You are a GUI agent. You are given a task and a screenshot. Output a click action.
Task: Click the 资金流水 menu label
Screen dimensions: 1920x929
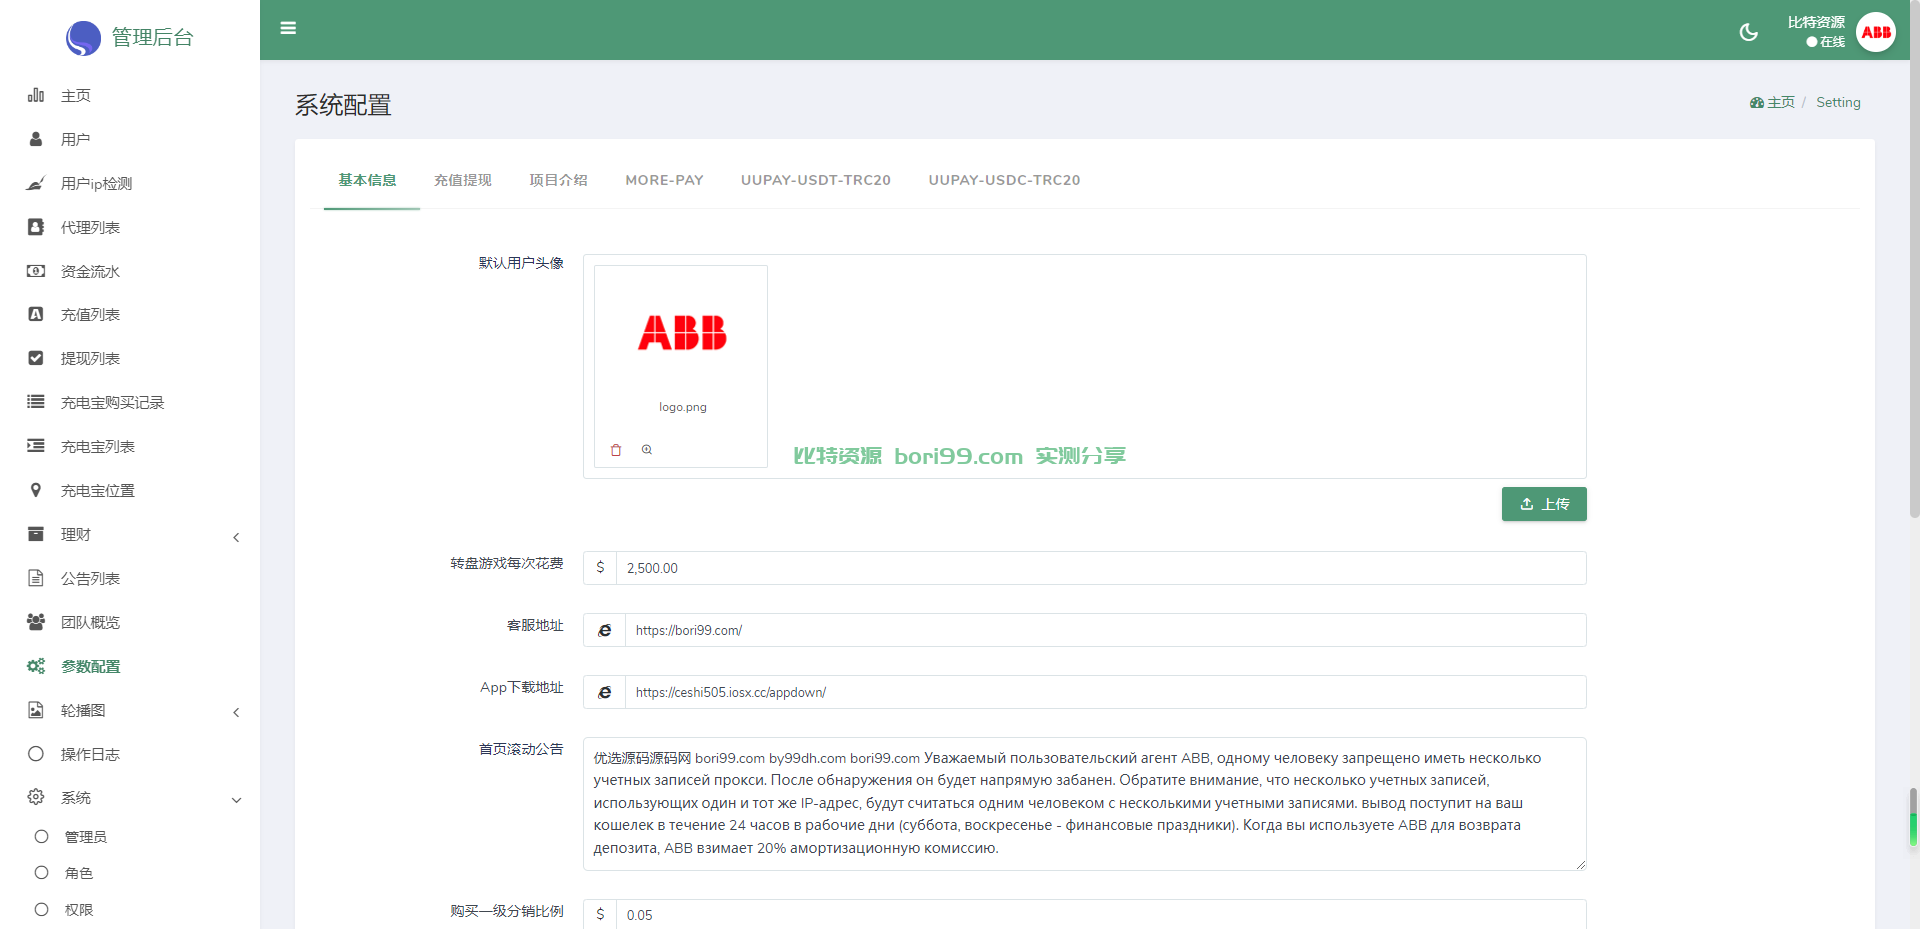[90, 271]
